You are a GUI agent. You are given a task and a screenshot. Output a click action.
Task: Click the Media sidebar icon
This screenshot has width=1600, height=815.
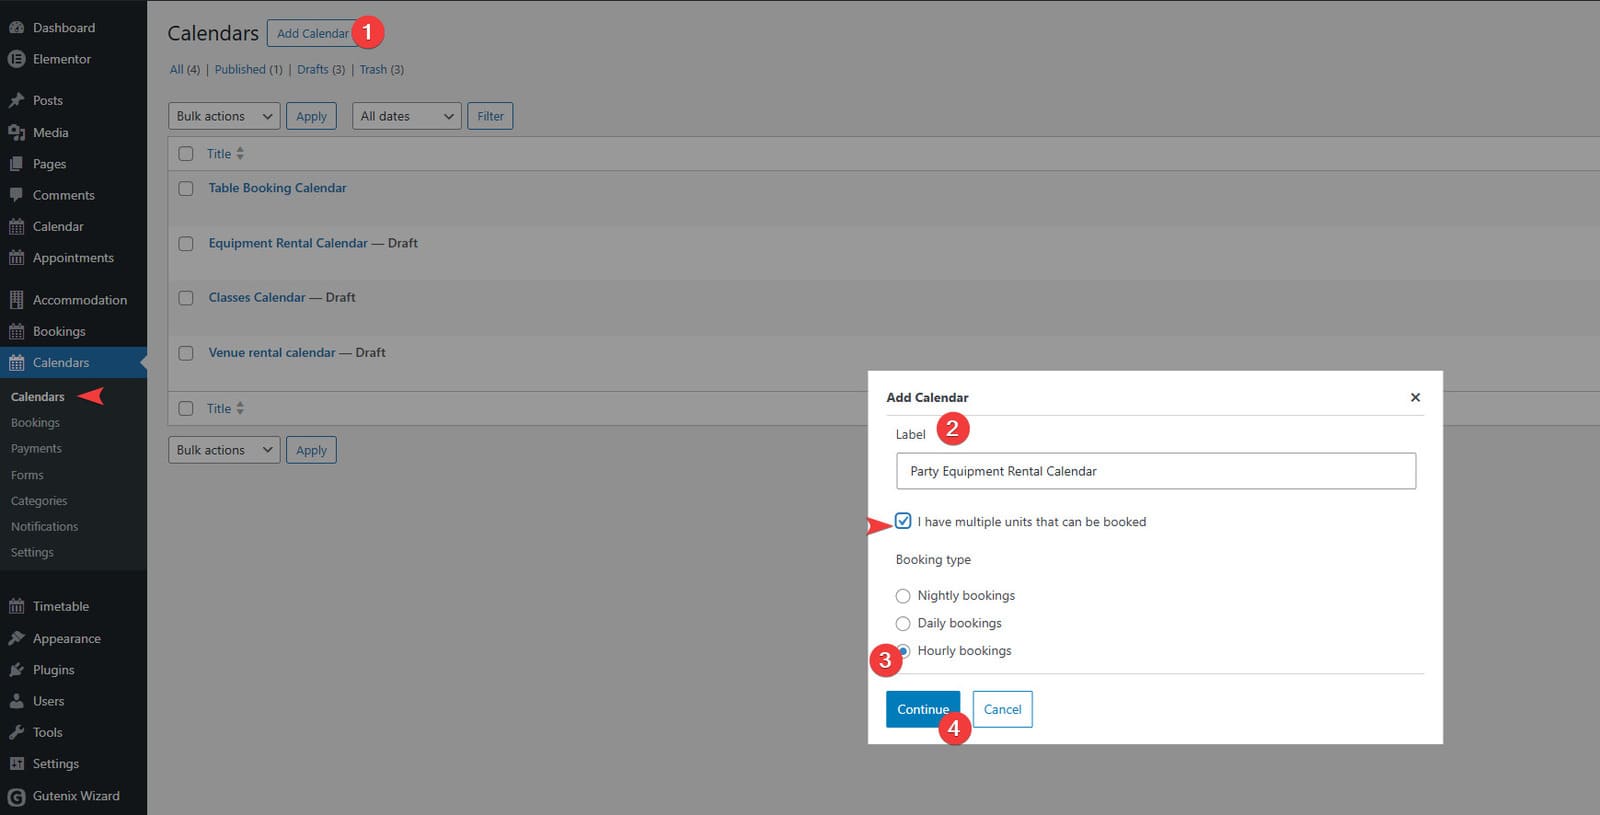coord(16,132)
